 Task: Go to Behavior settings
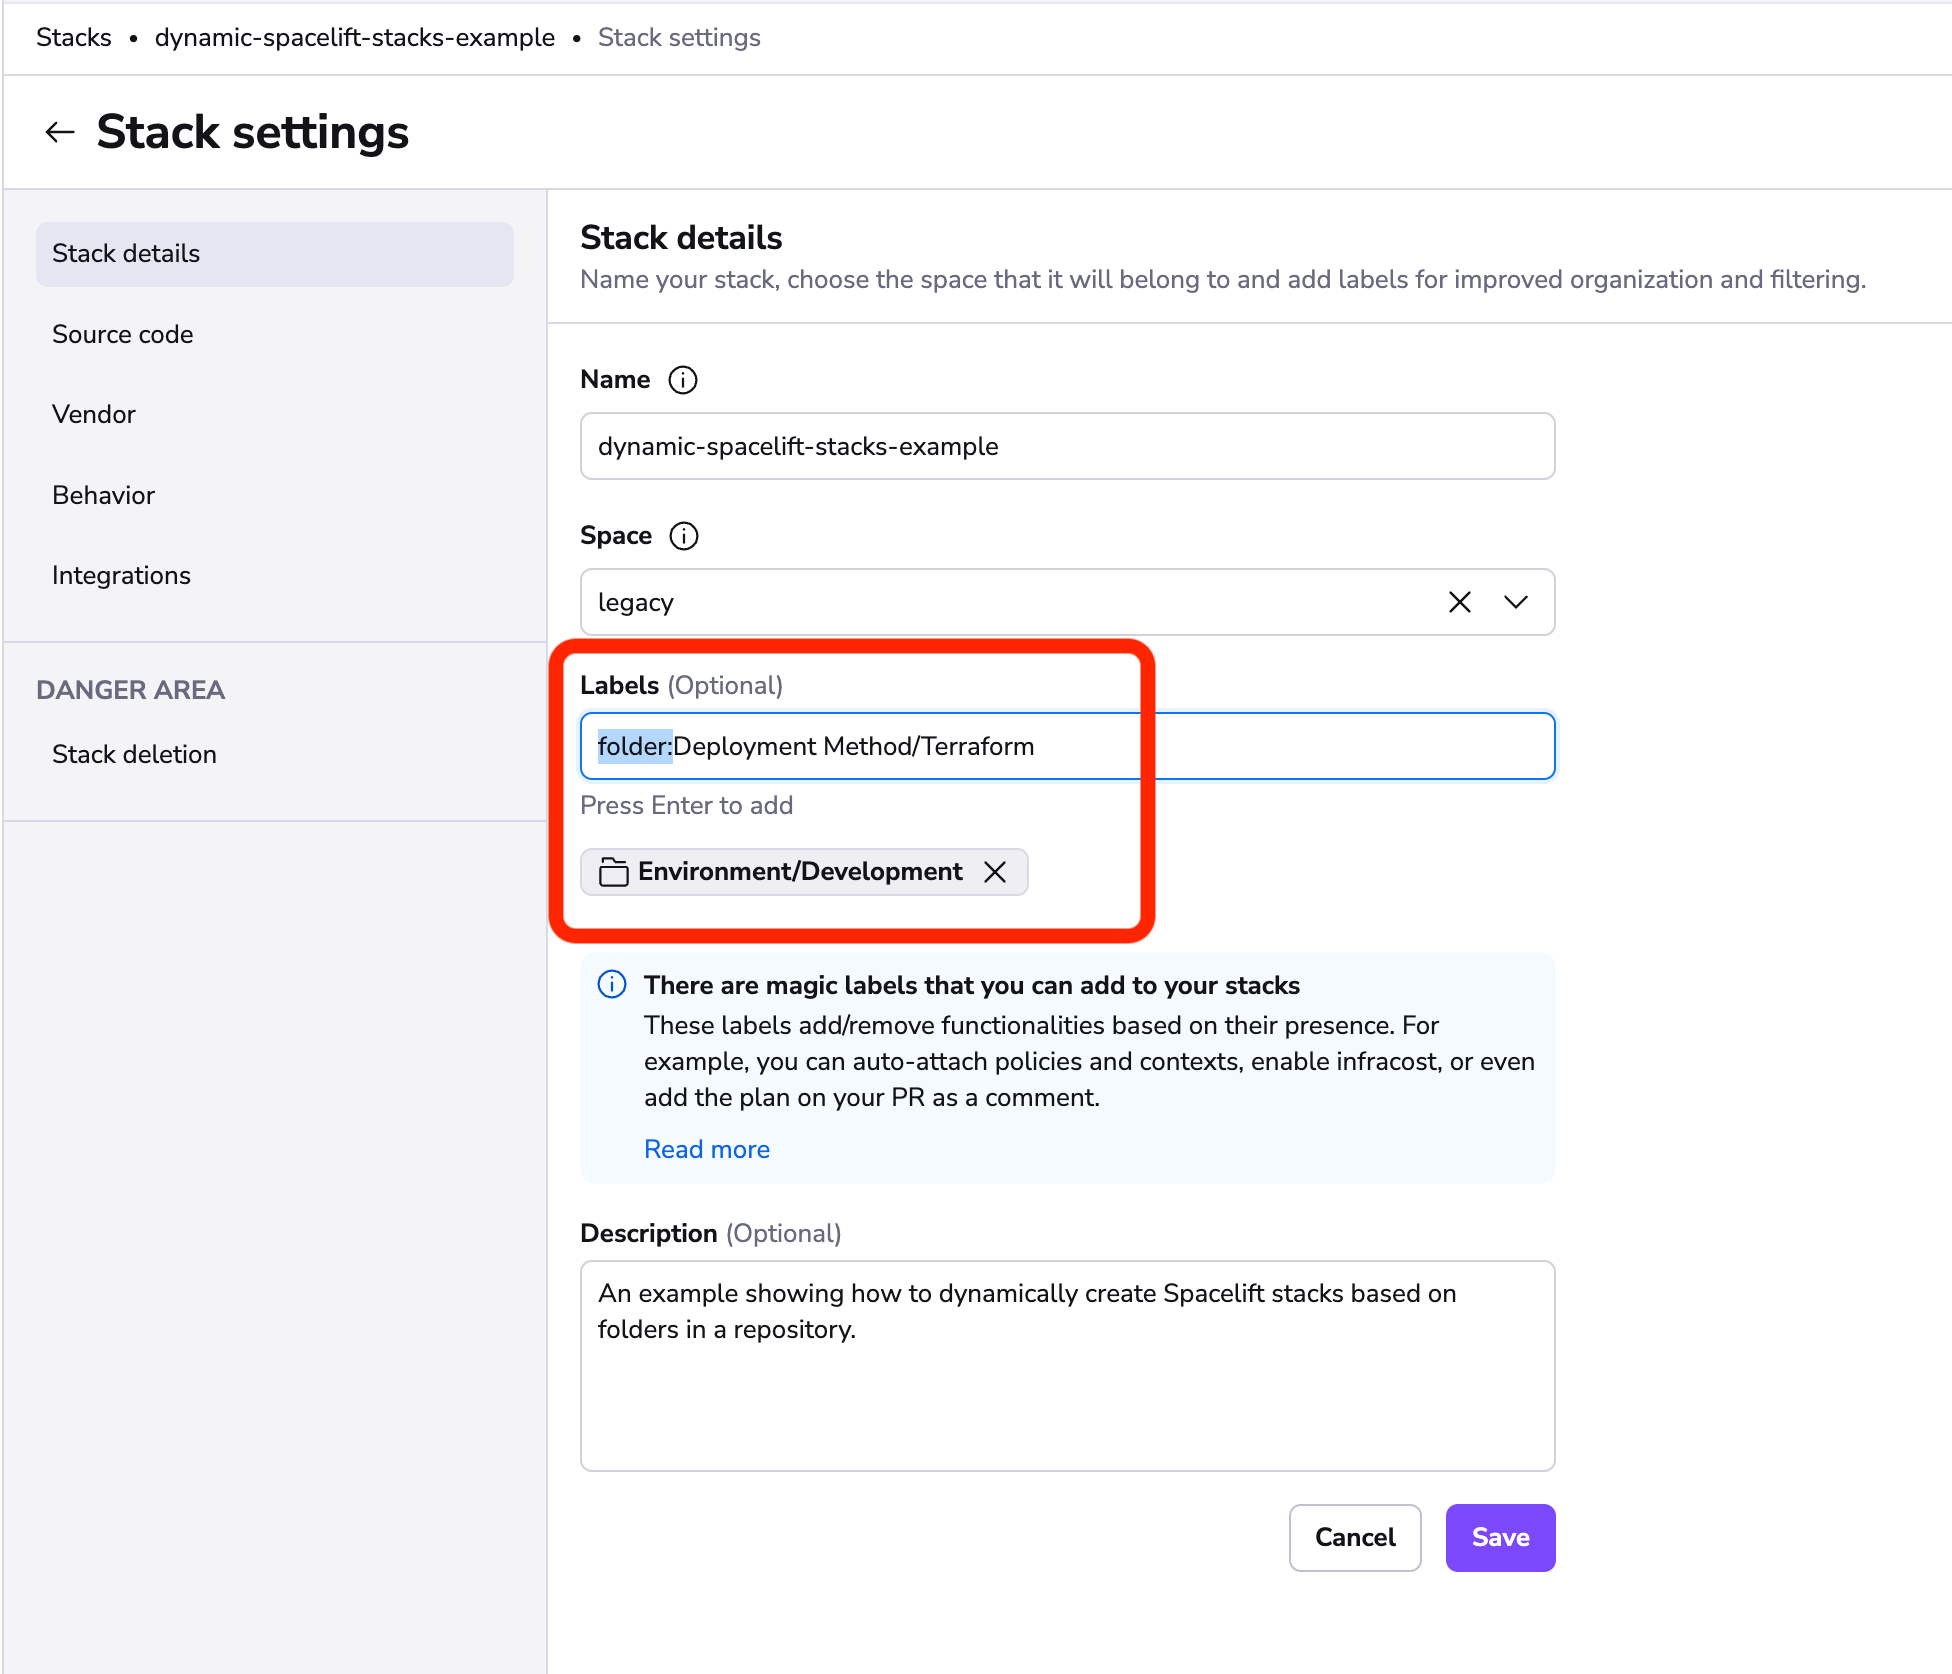tap(104, 495)
